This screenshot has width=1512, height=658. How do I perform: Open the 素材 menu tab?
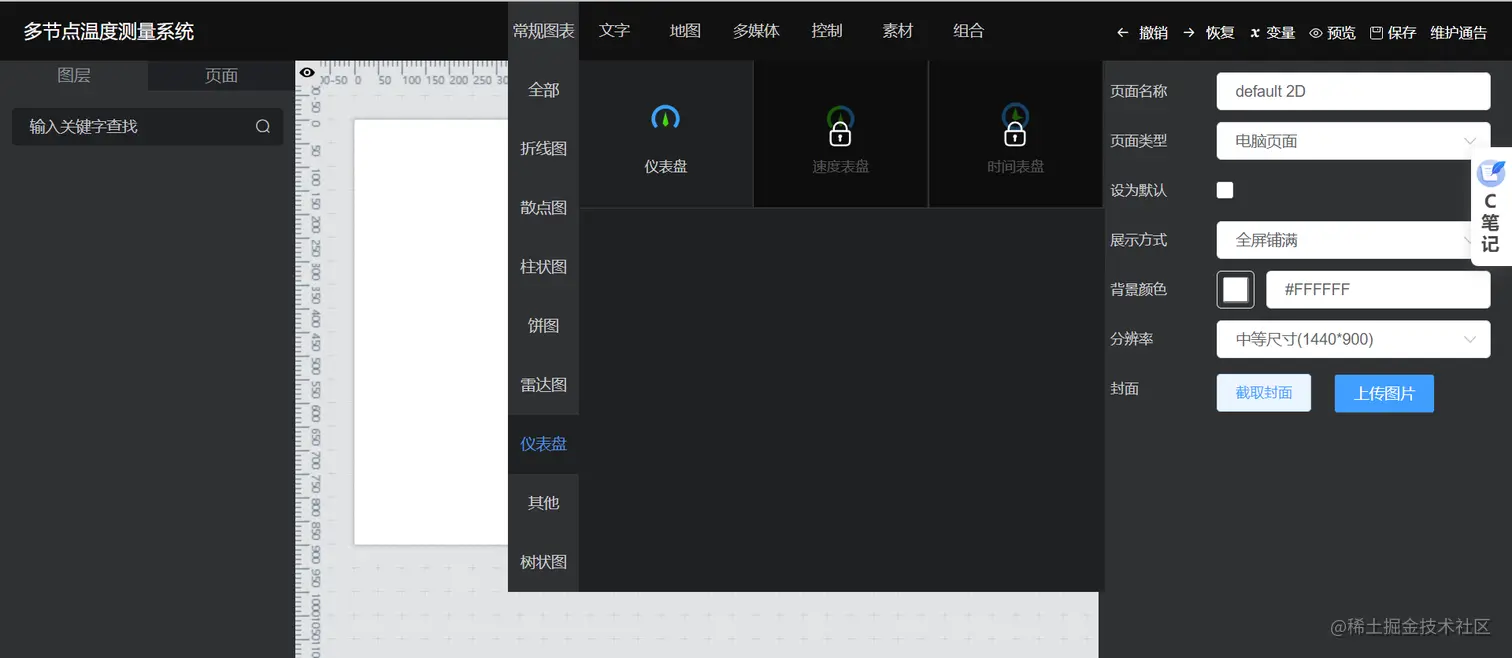pyautogui.click(x=898, y=31)
